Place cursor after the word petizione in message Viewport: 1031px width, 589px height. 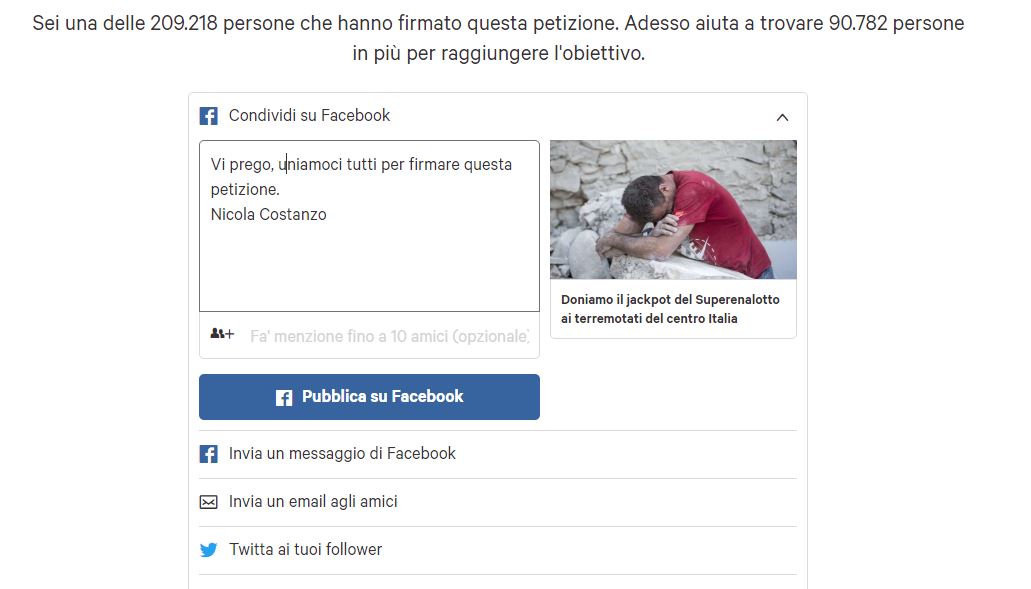(281, 189)
